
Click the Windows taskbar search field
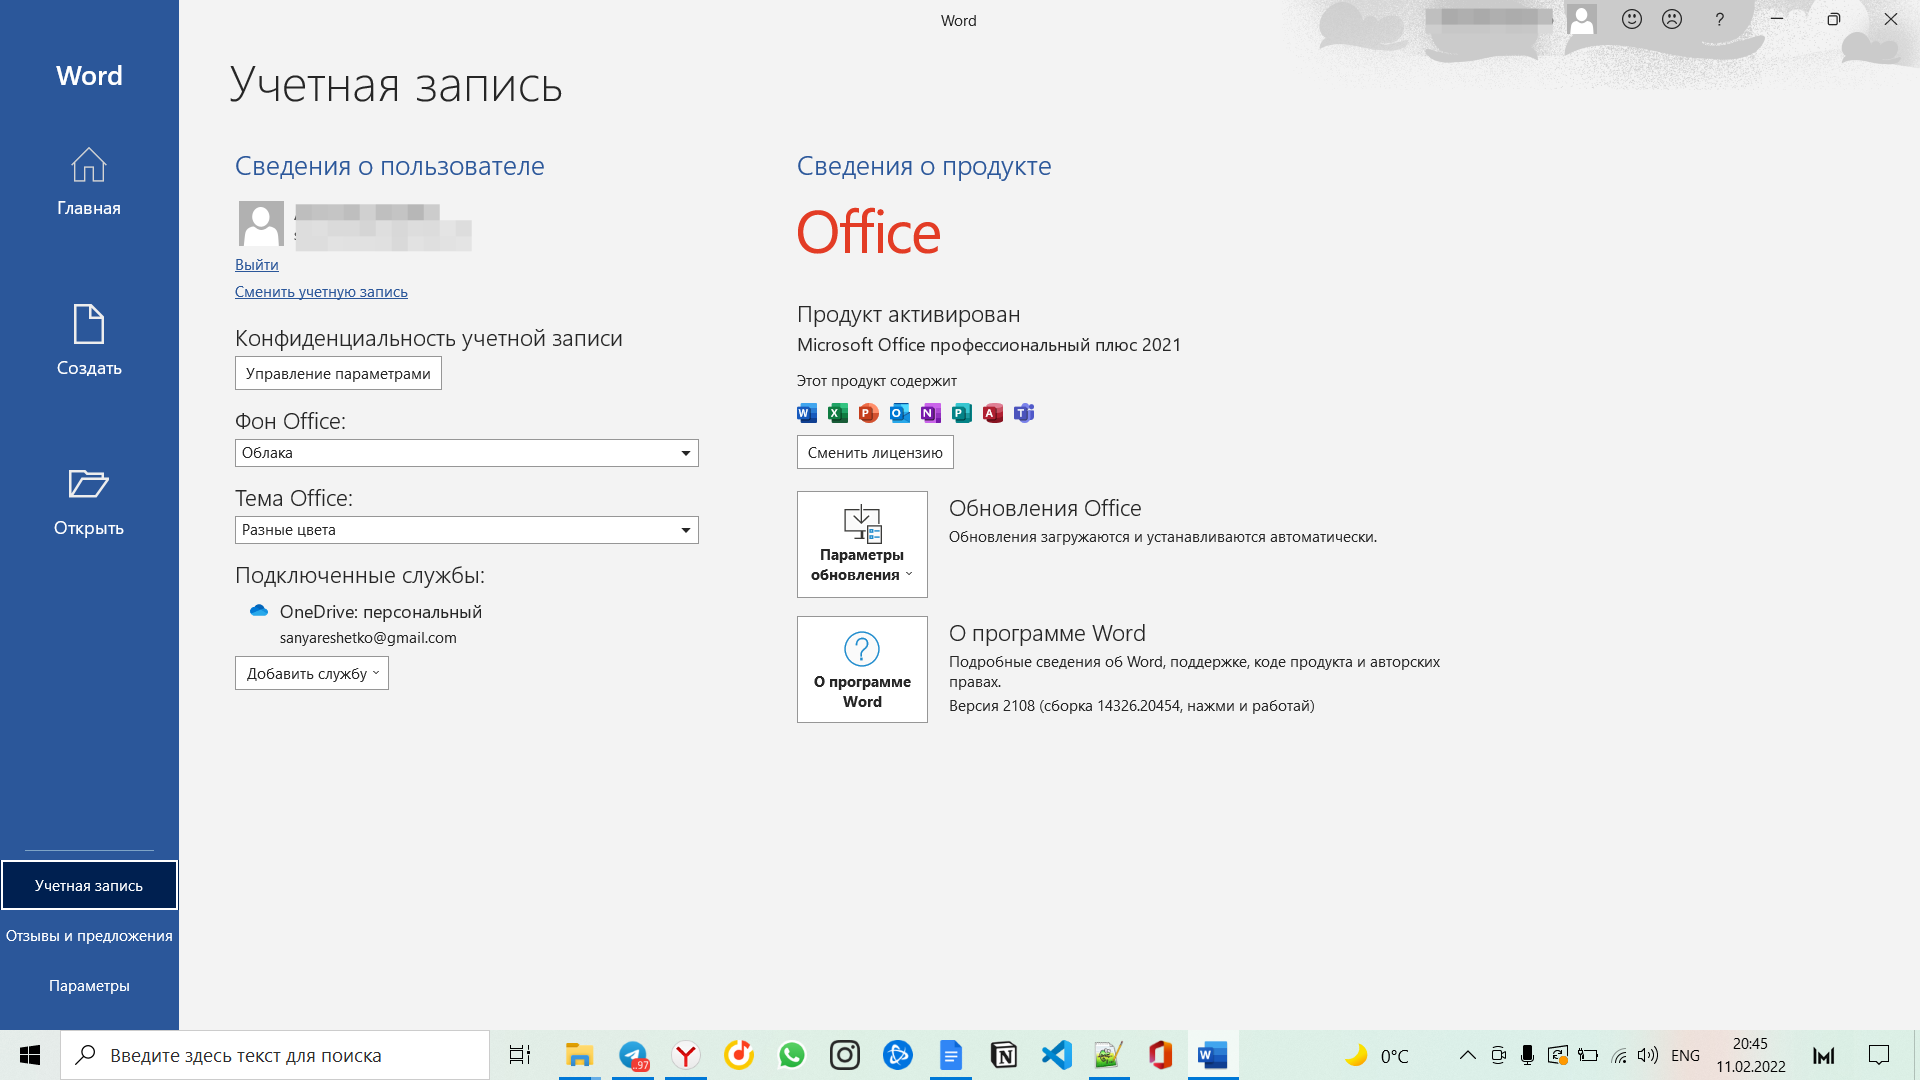point(275,1055)
